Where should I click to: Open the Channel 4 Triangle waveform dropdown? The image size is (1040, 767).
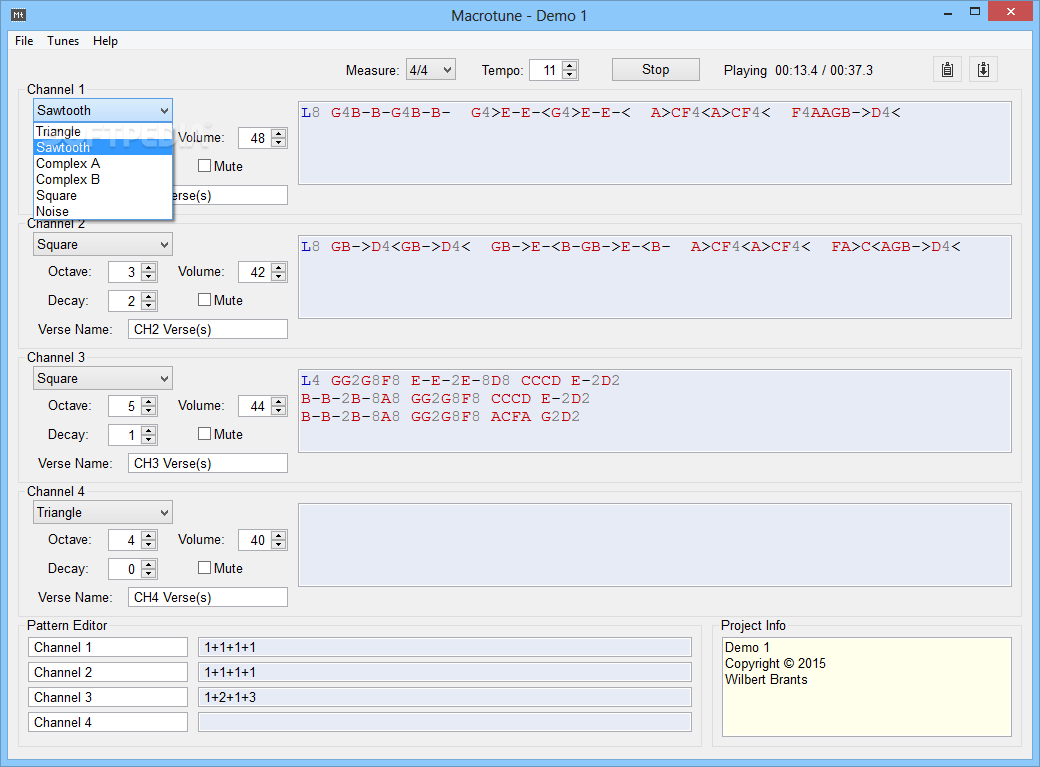coord(102,513)
